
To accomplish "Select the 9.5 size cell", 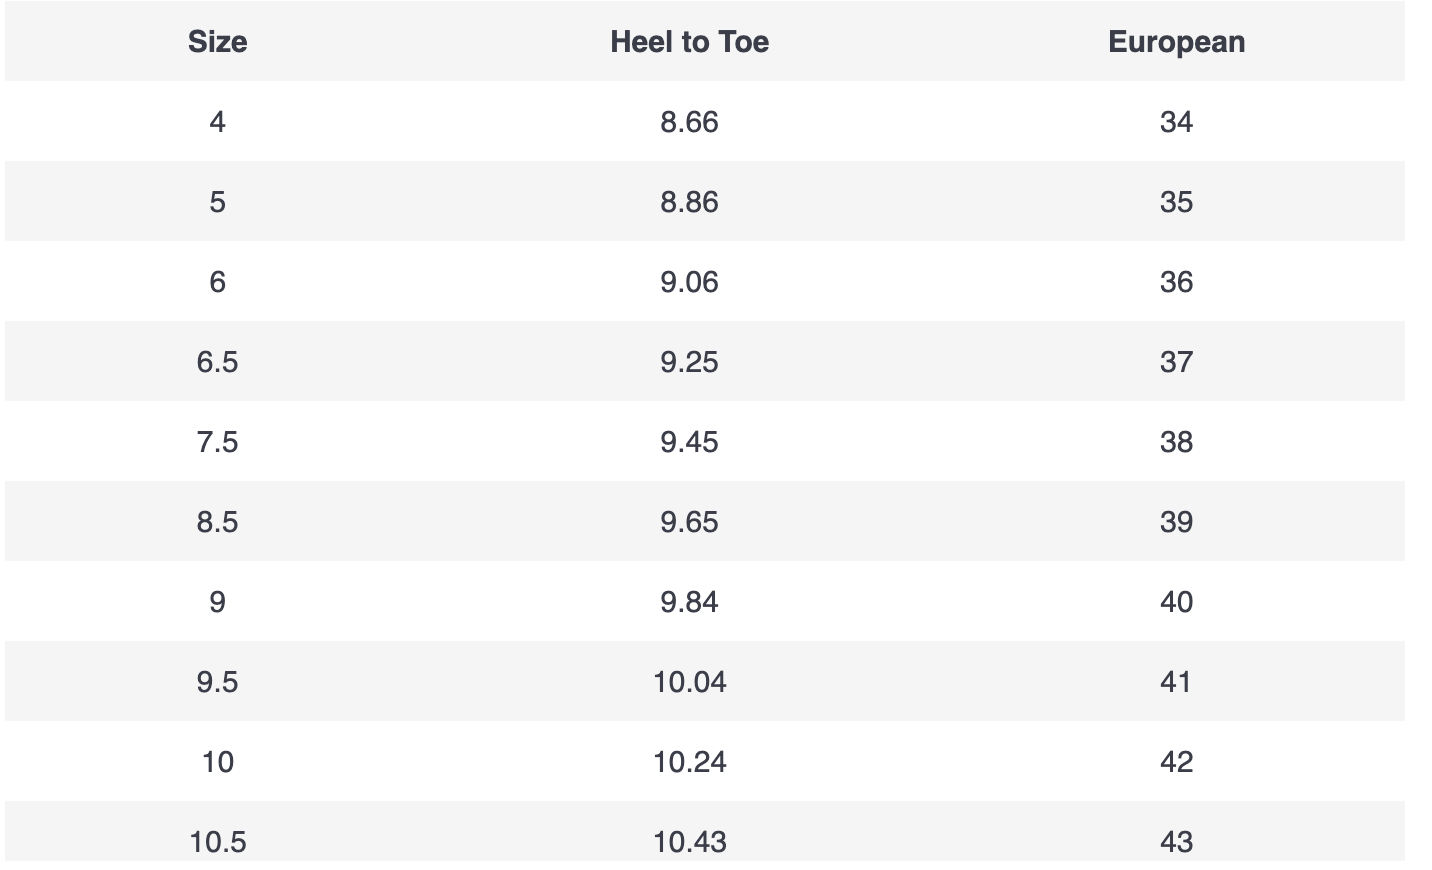I will [x=217, y=682].
